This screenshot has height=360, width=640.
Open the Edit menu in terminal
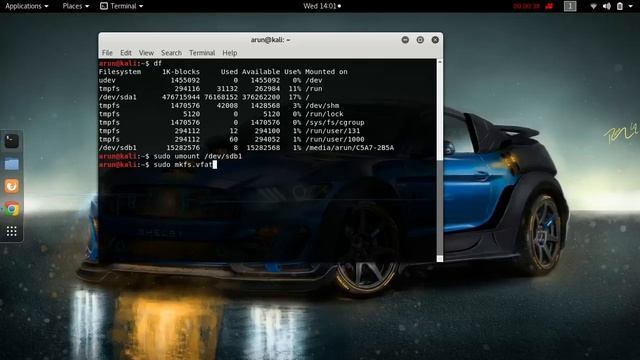point(126,53)
